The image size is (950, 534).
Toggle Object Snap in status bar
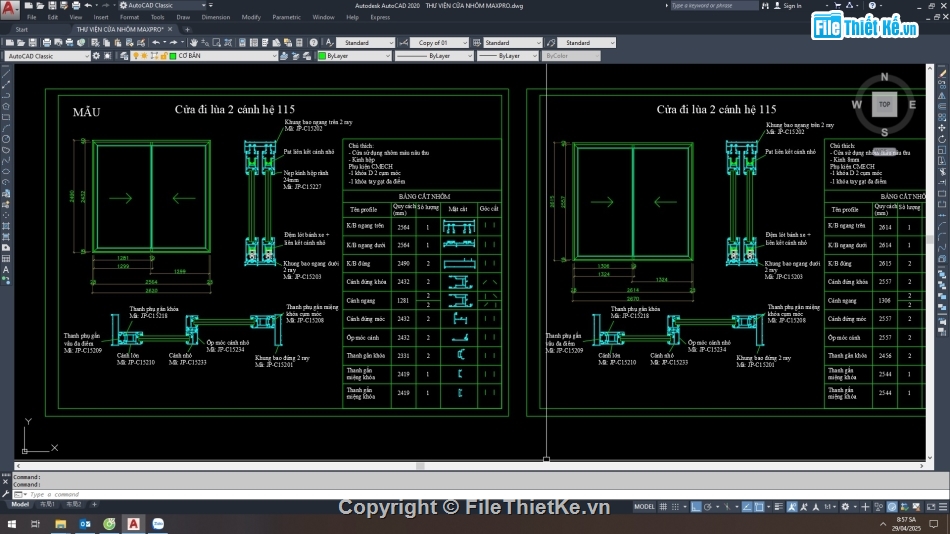coord(759,507)
